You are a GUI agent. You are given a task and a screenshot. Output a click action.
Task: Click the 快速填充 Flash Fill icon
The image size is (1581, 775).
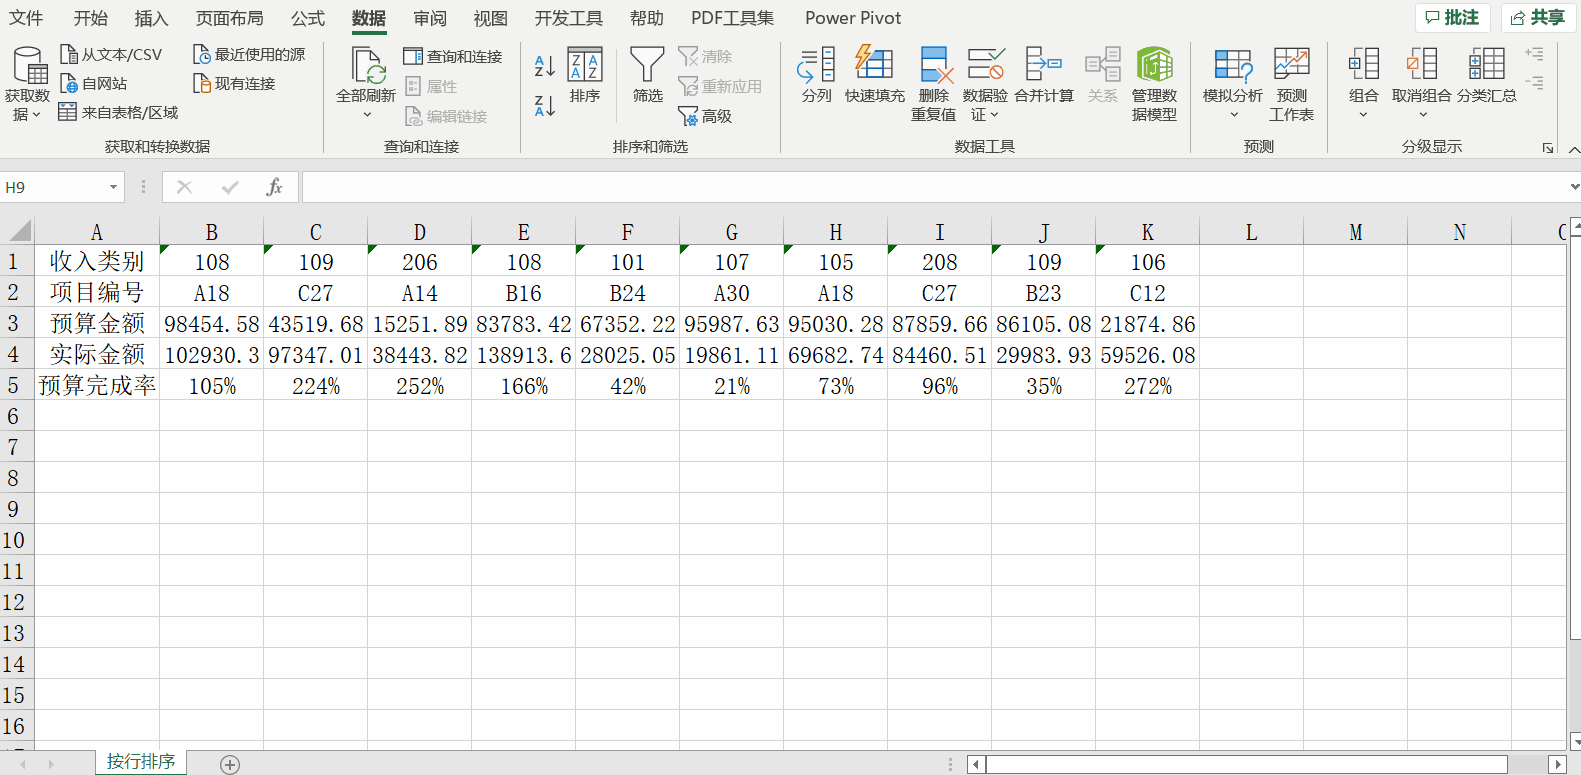[874, 66]
